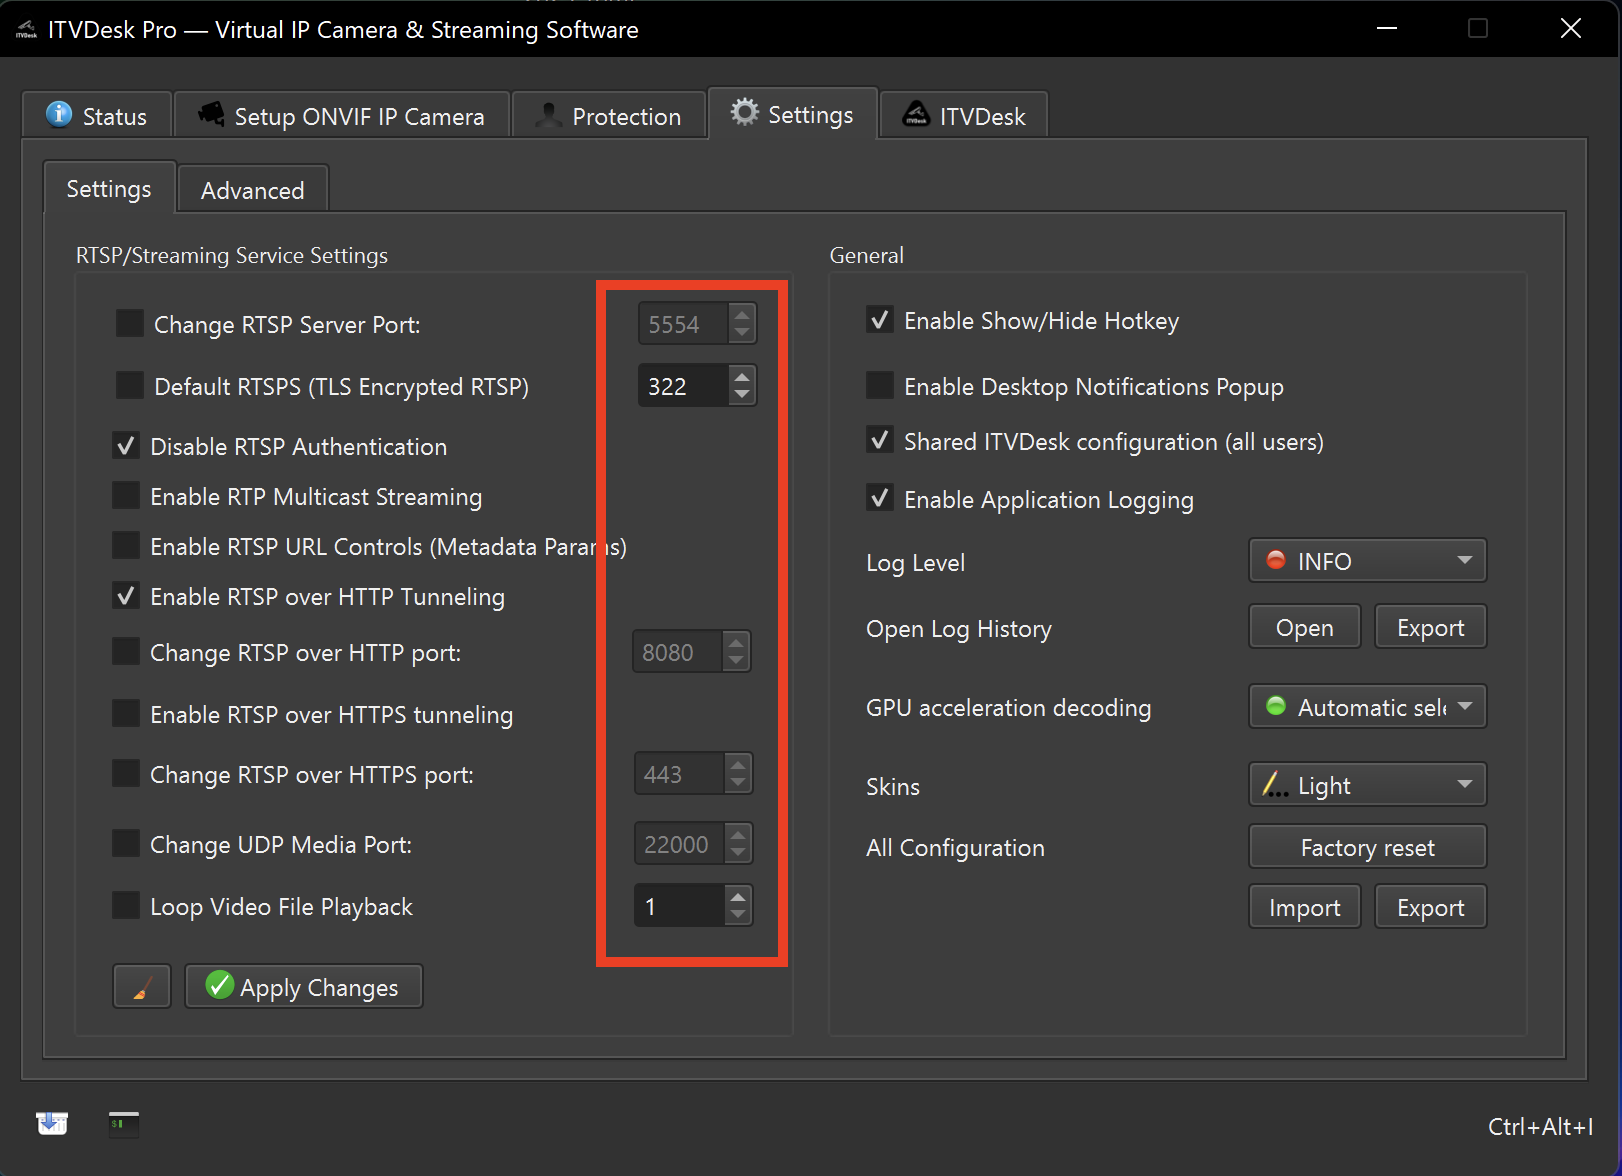Click the user icon on Protection tab

tap(548, 116)
